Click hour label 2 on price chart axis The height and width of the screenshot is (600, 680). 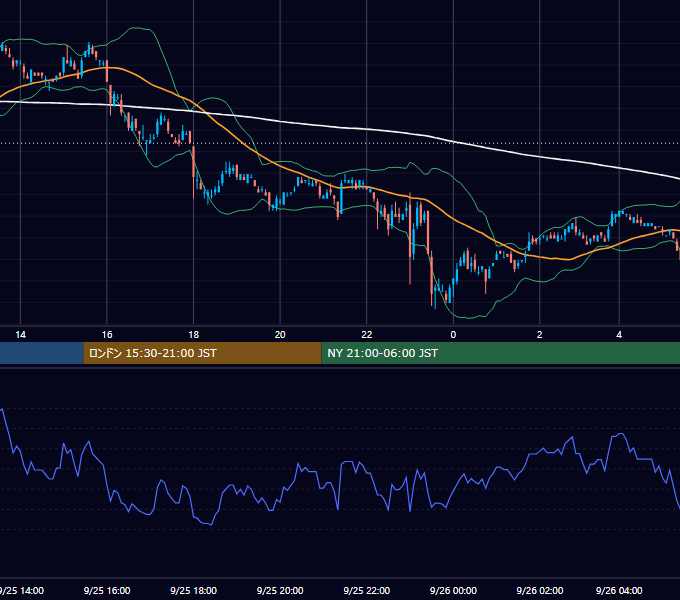point(539,335)
